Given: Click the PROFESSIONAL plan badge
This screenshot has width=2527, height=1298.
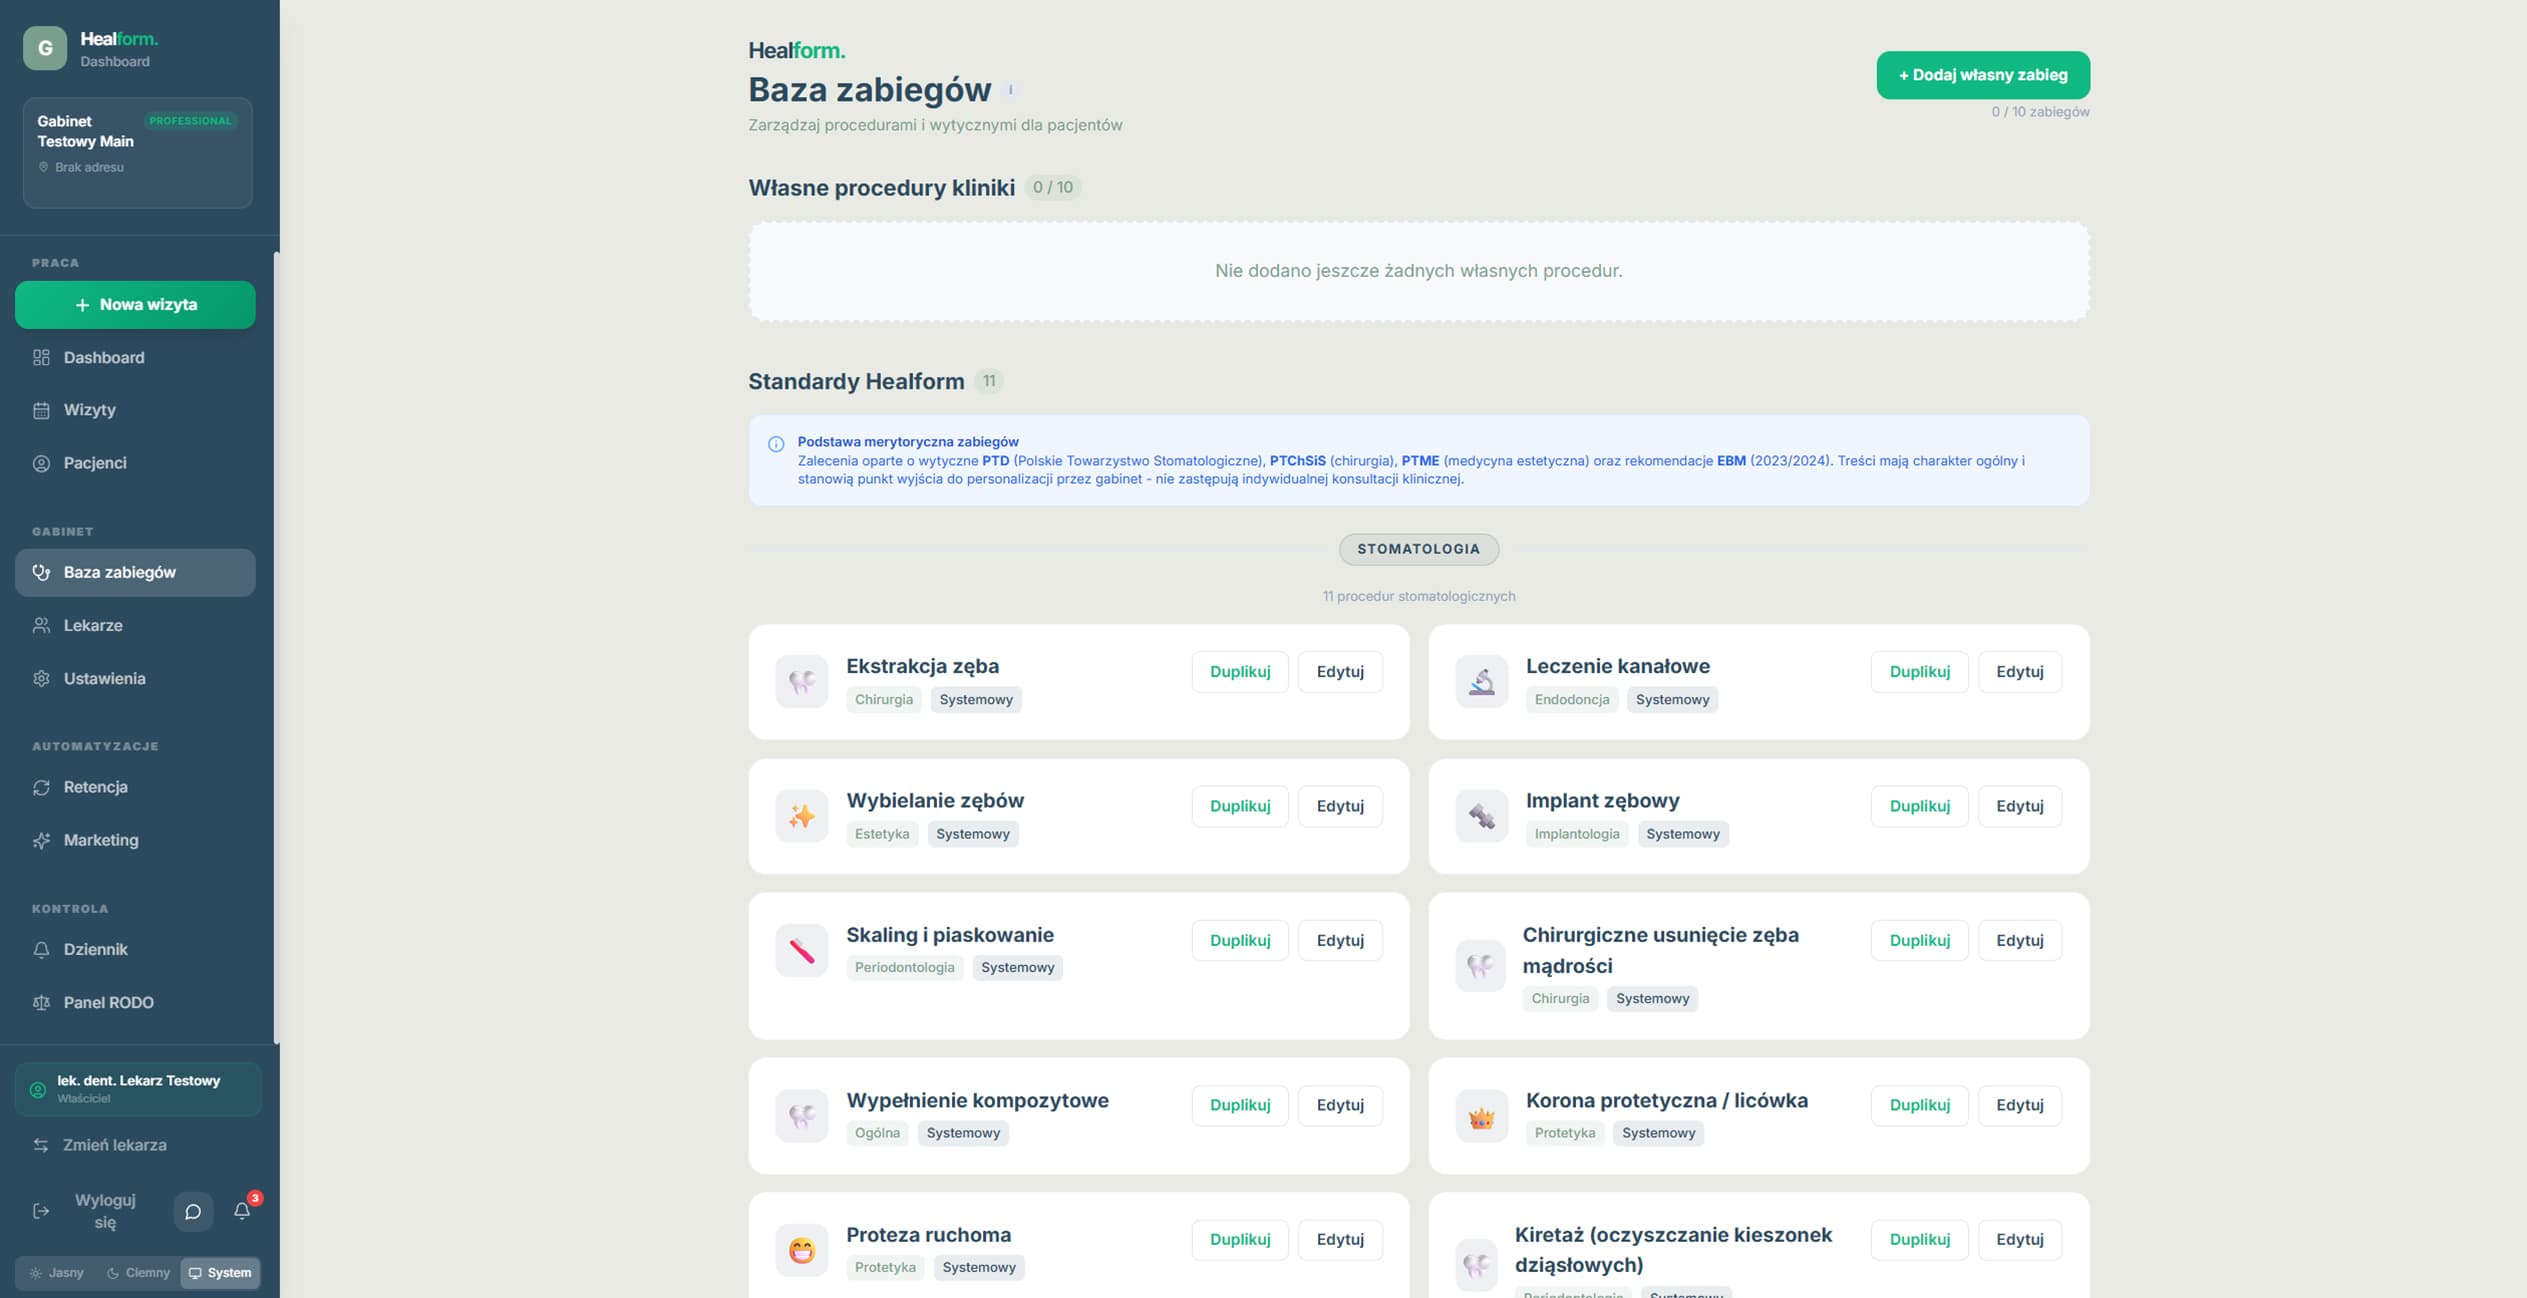Looking at the screenshot, I should point(190,121).
